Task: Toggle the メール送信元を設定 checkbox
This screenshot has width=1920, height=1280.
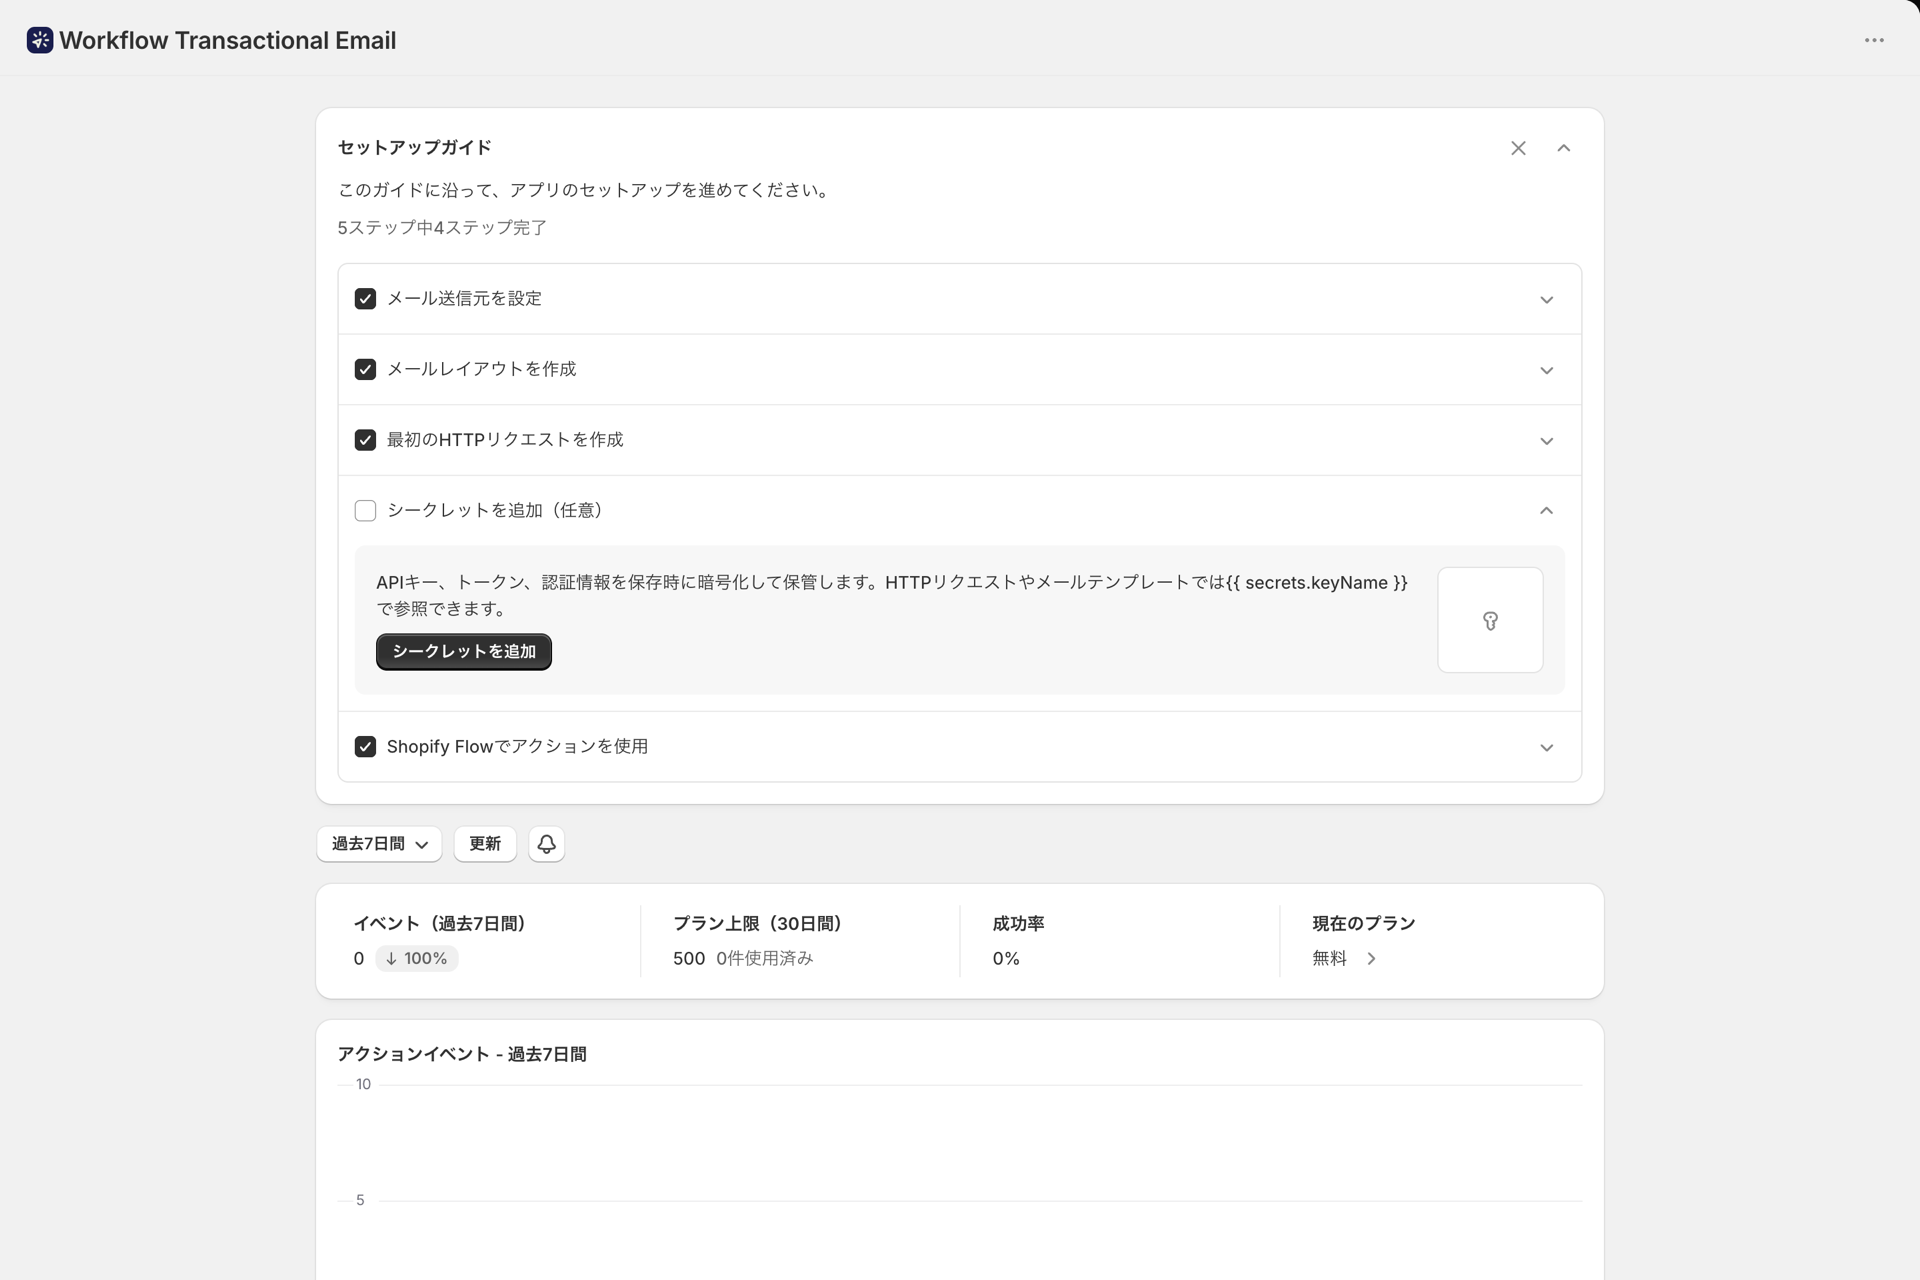Action: [x=365, y=299]
